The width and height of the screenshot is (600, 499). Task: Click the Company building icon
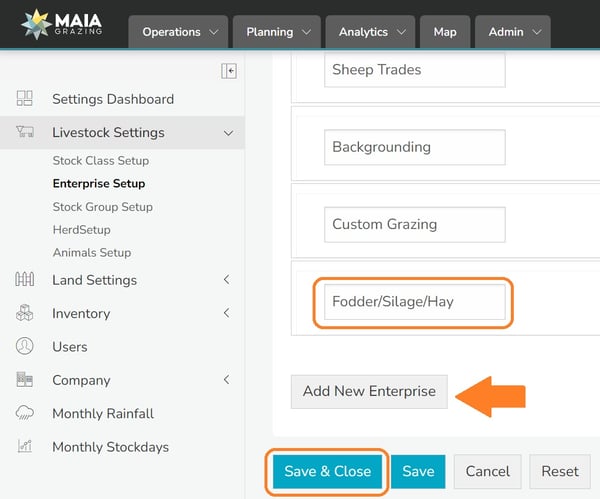(25, 380)
